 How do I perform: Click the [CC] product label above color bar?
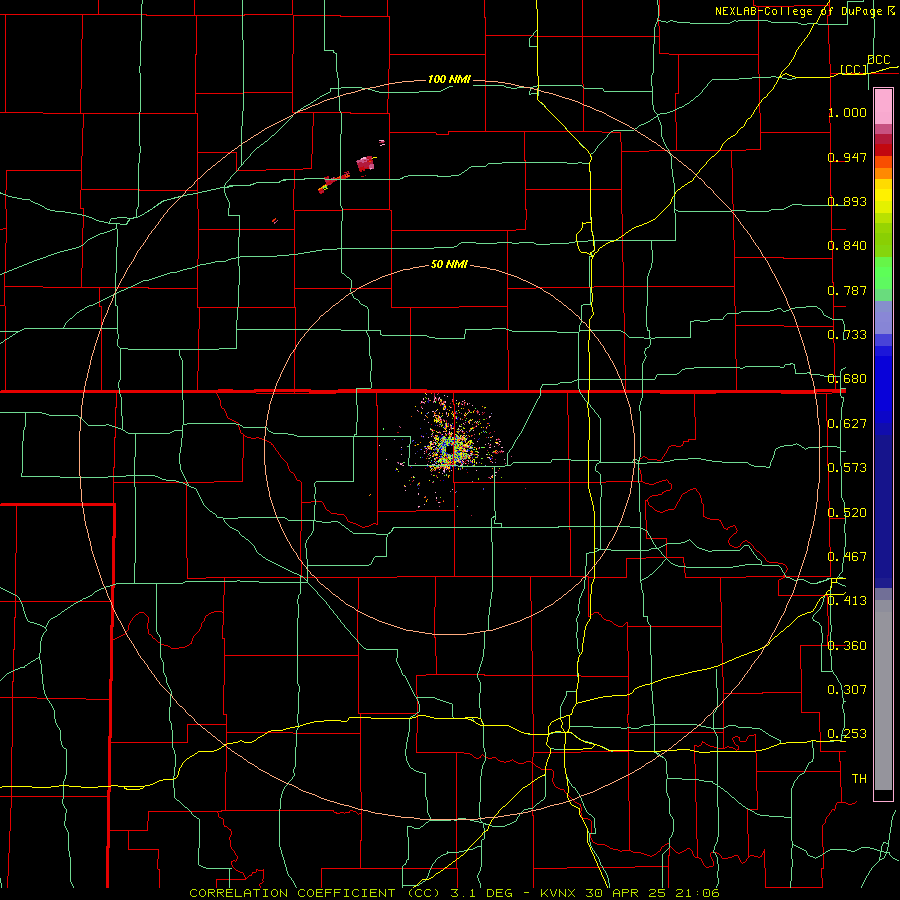pos(854,69)
